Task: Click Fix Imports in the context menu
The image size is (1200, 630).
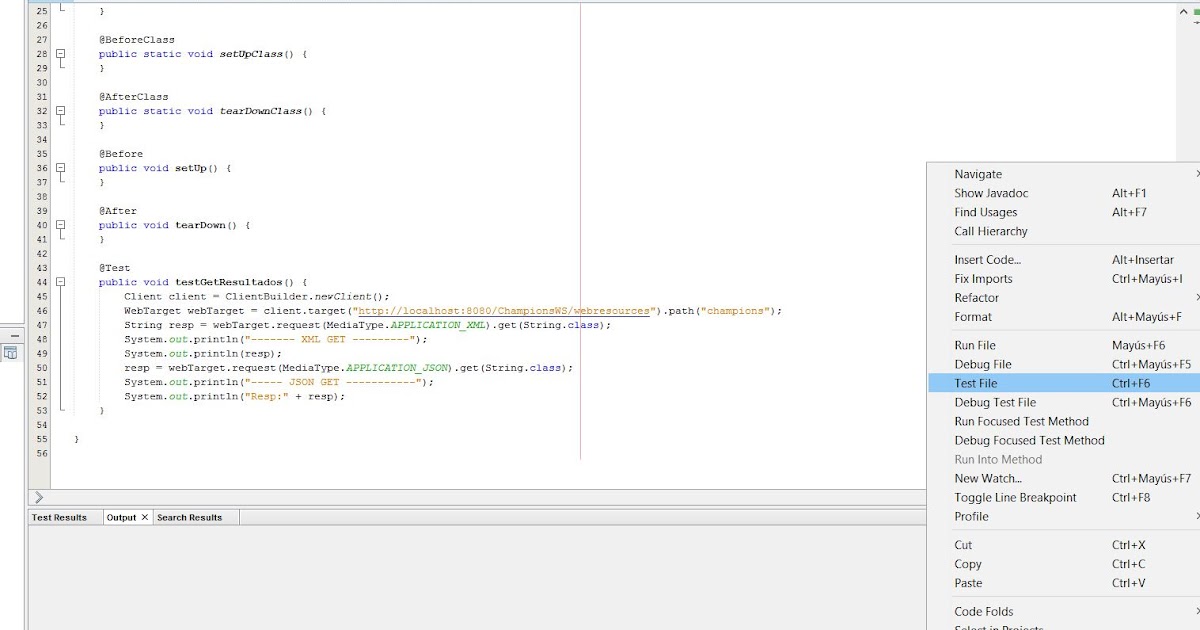Action: pos(983,278)
